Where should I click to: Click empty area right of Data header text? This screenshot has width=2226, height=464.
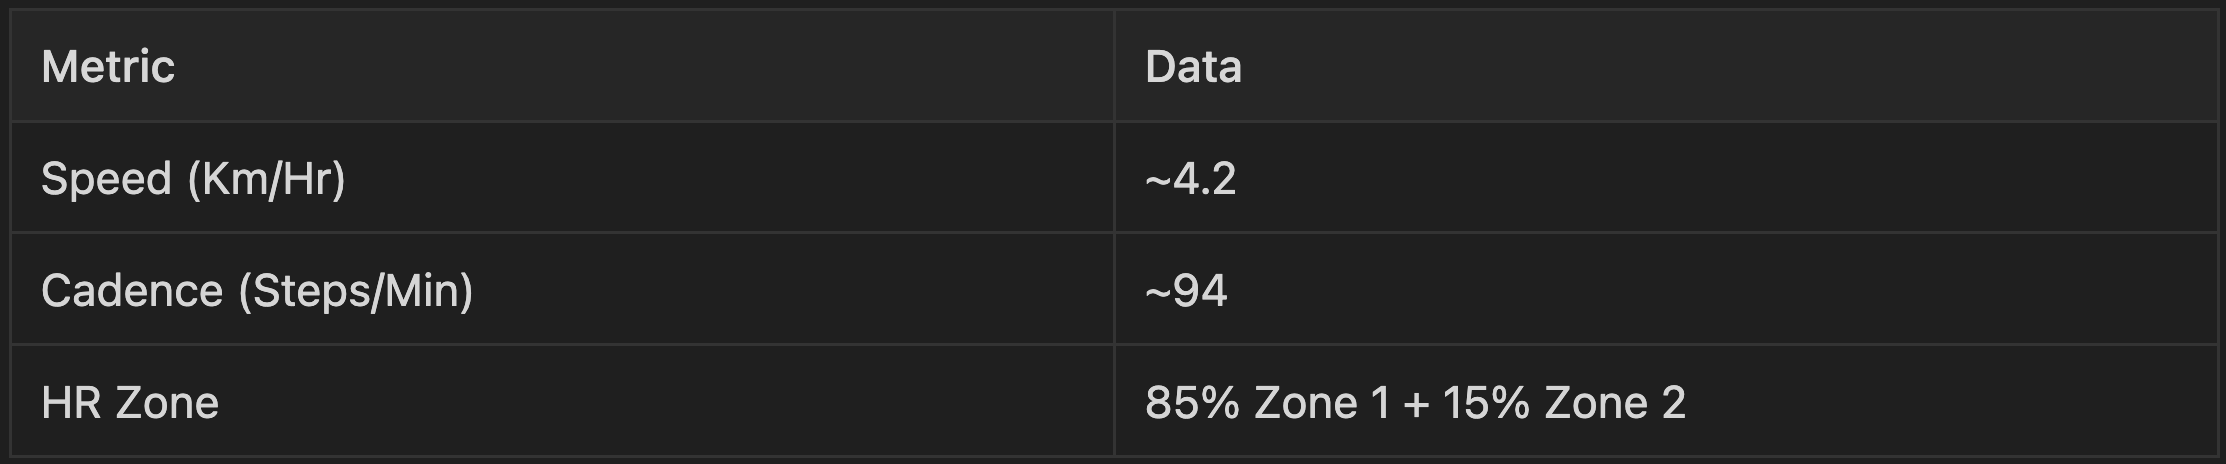point(1730,66)
